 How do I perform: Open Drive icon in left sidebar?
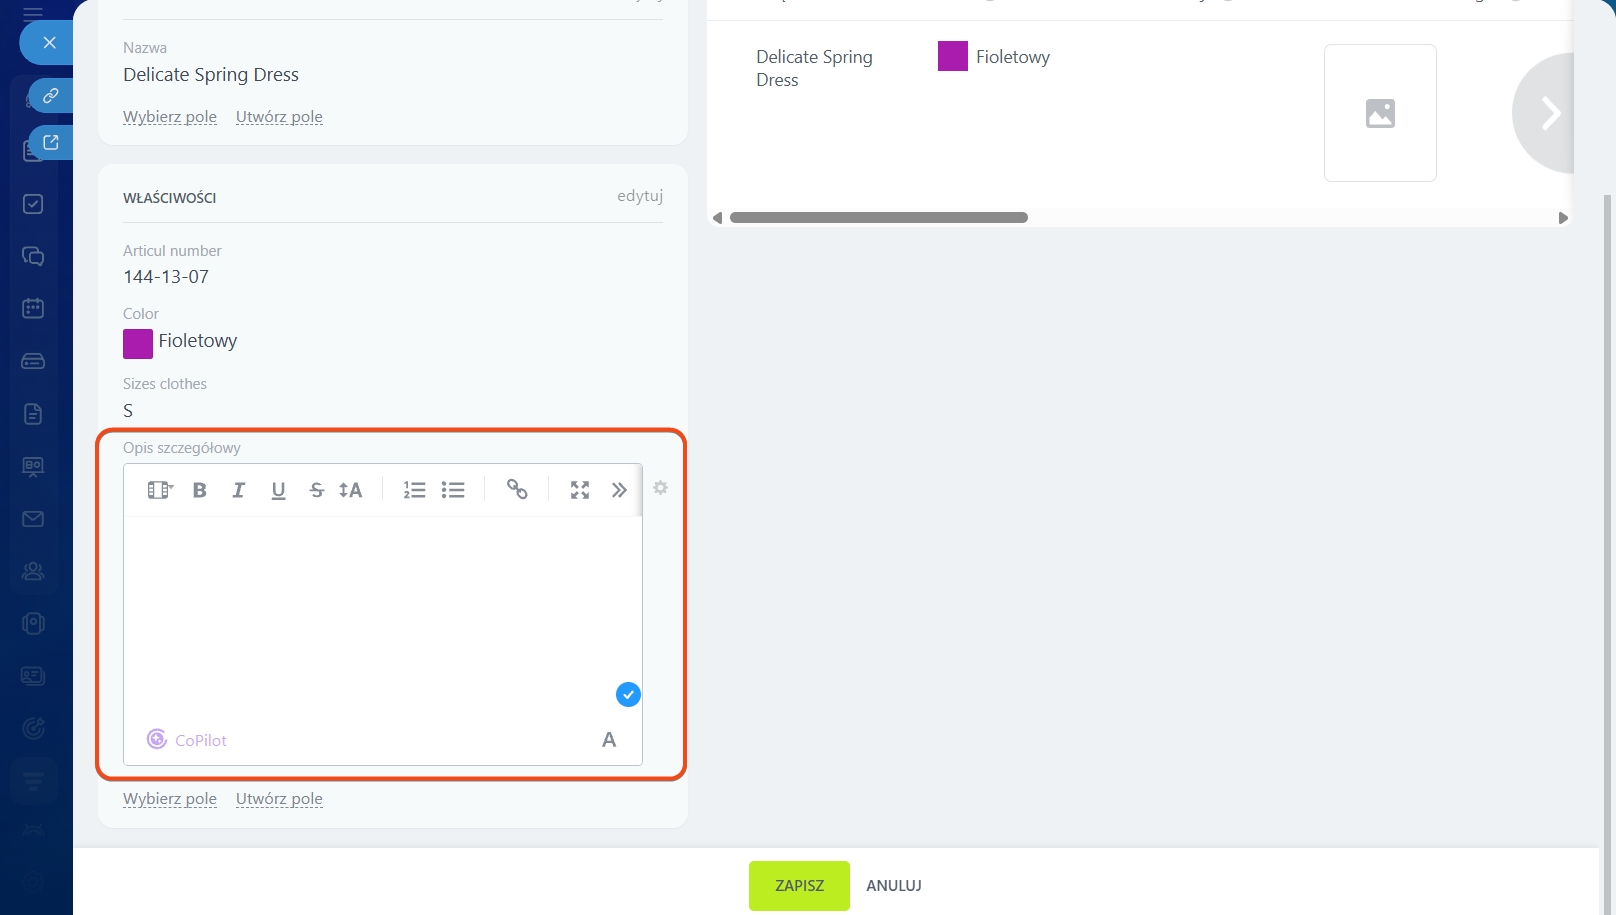click(x=33, y=361)
